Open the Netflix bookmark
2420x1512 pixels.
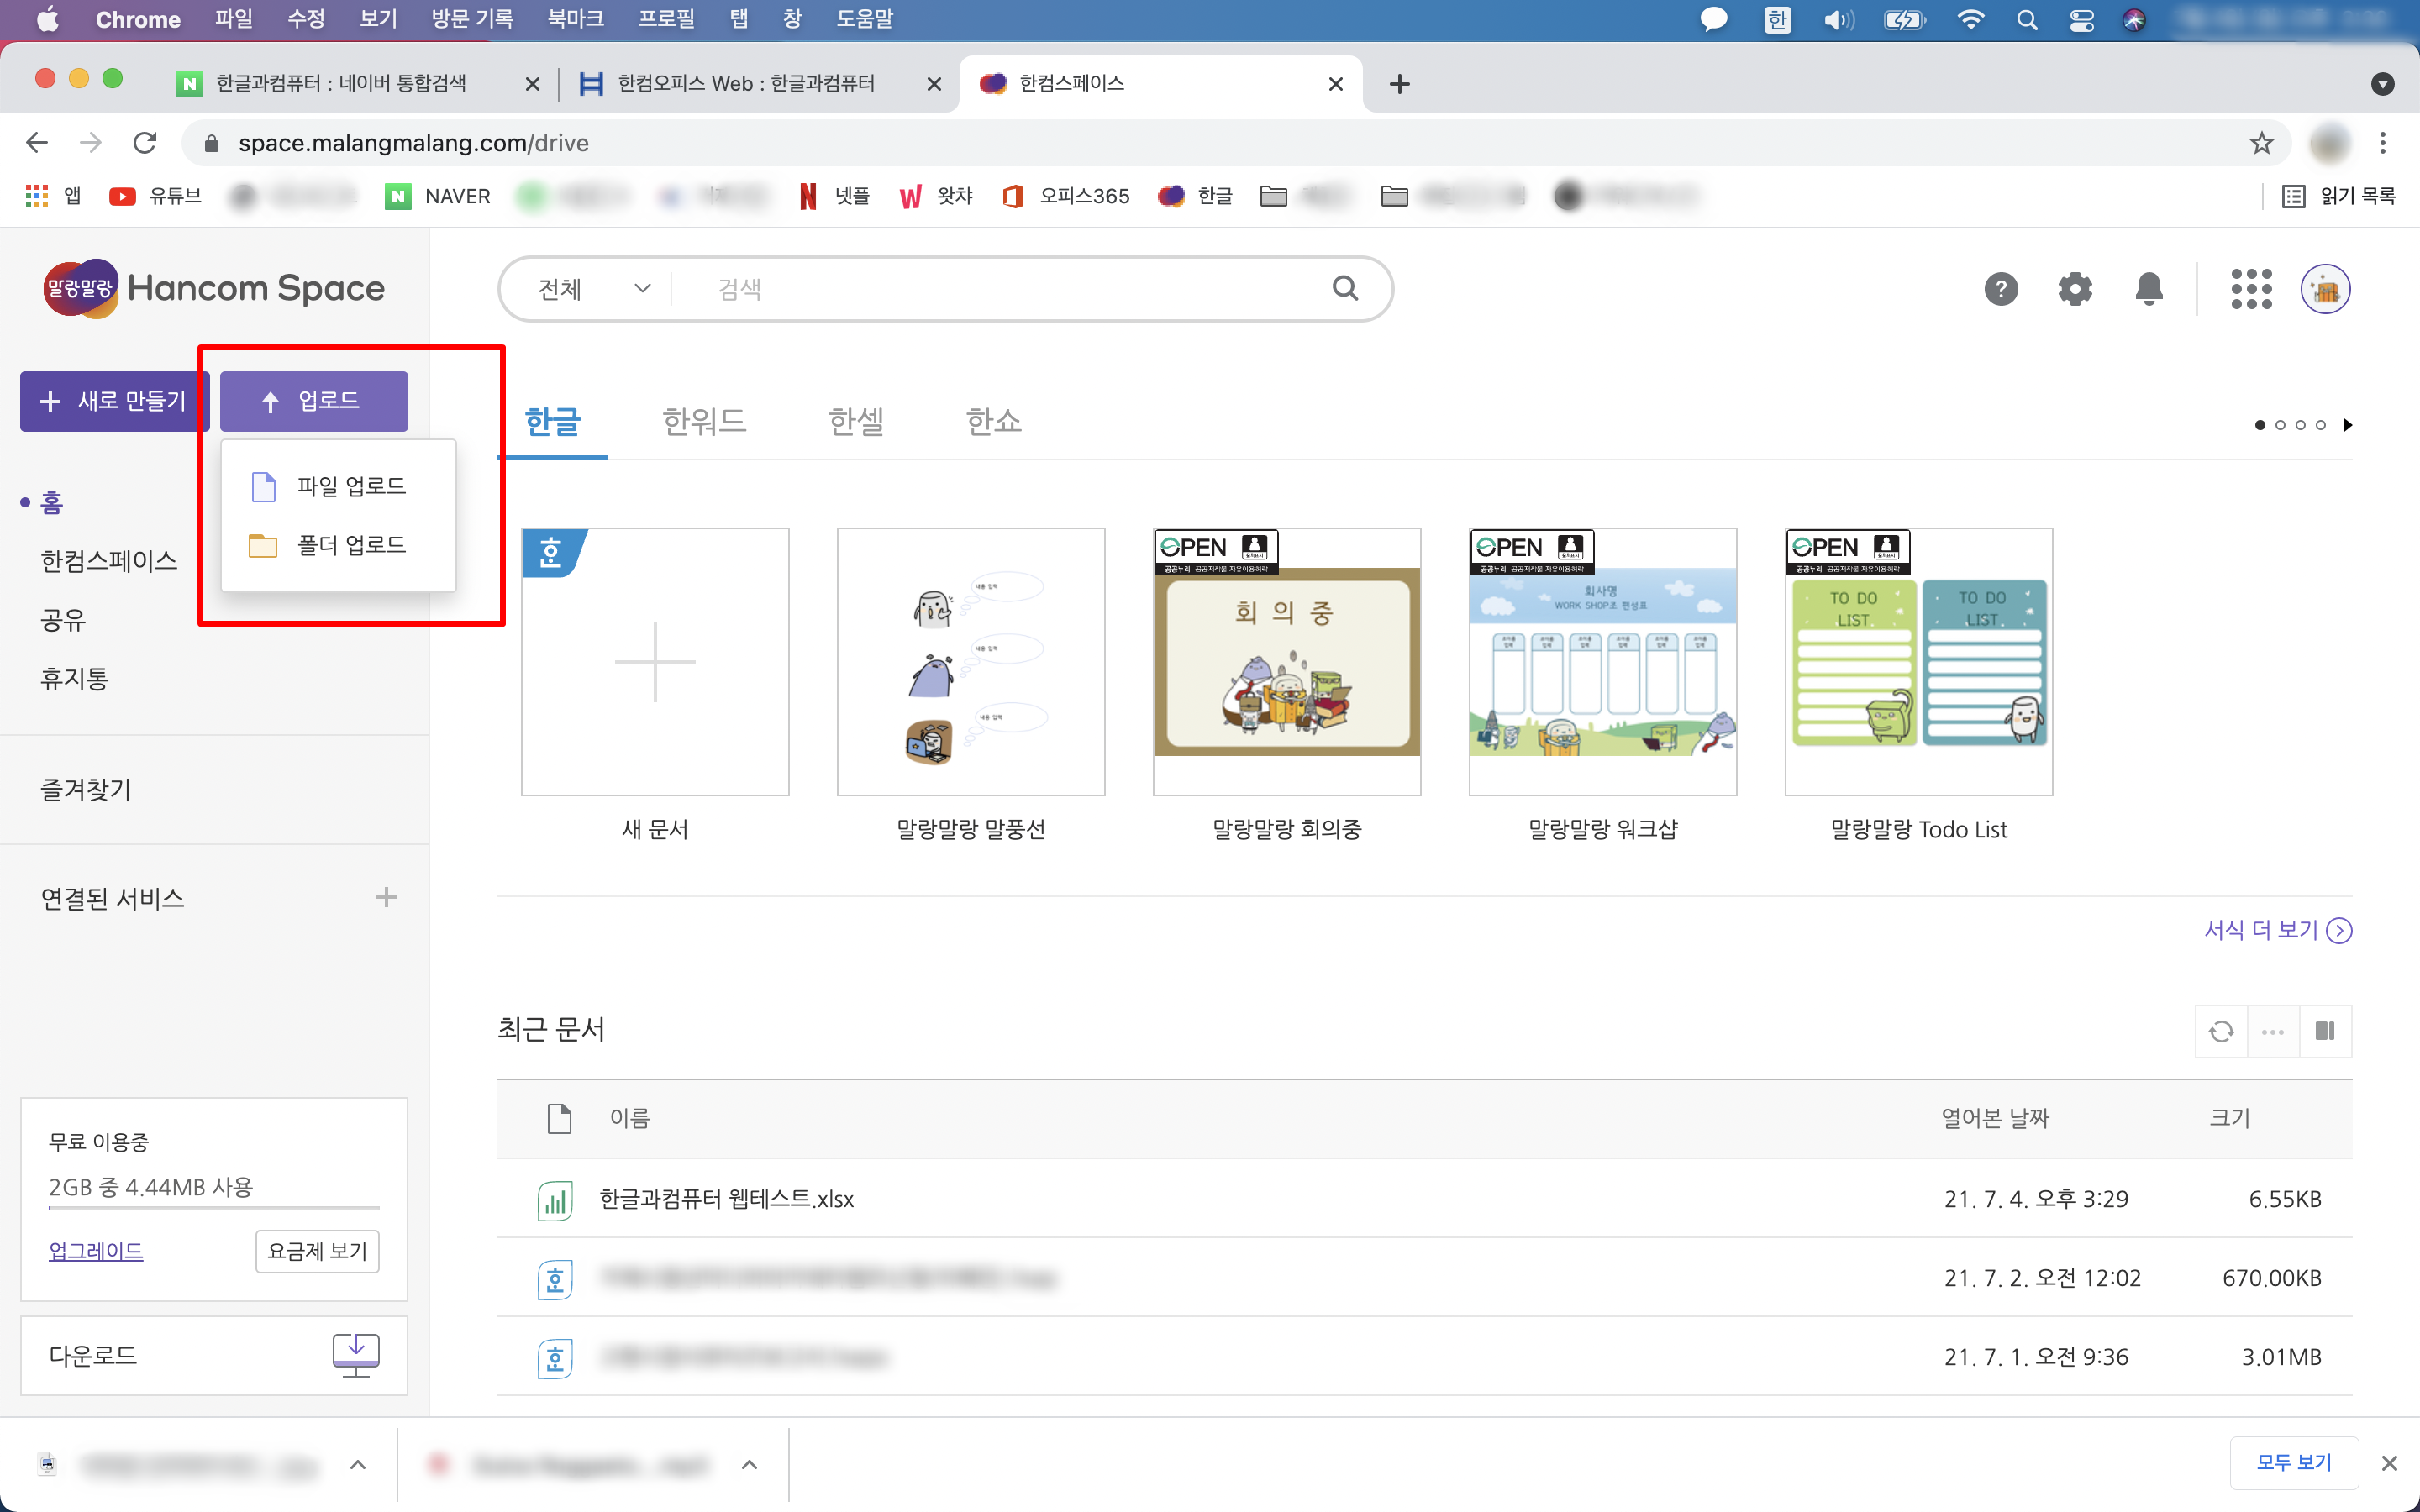[835, 196]
